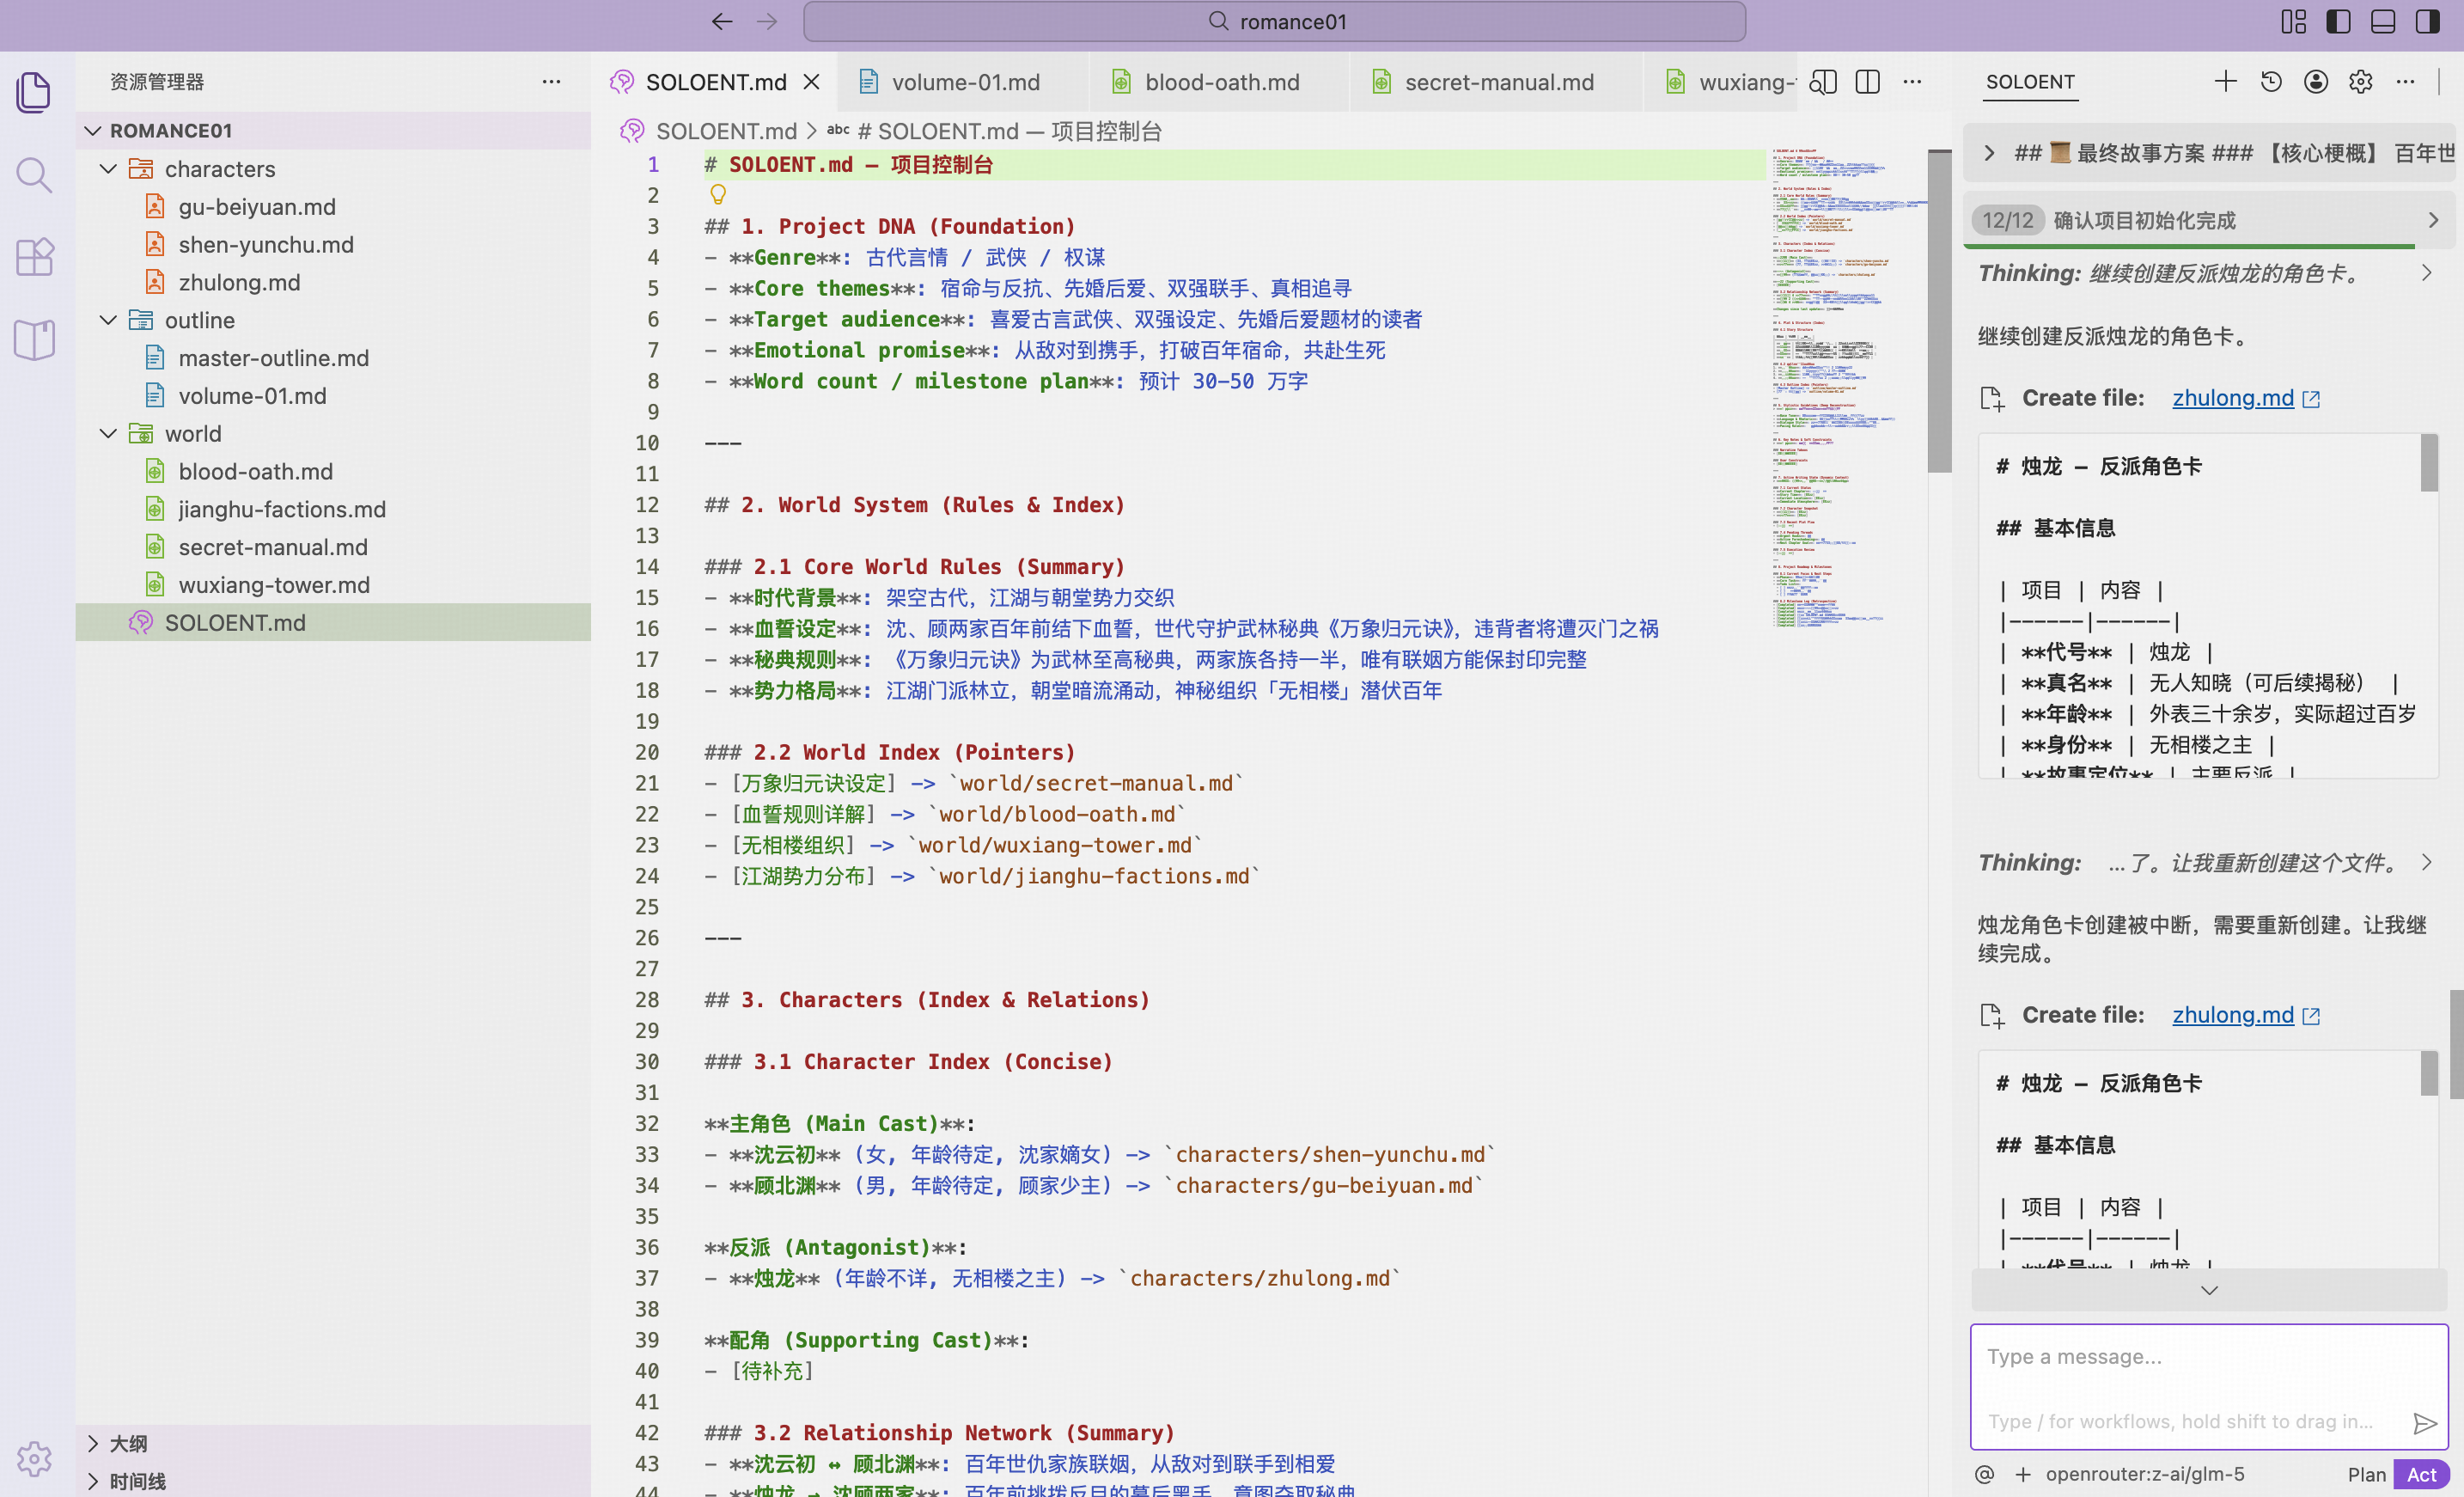Open second zhulong.md external-link icon
2464x1497 pixels.
pyautogui.click(x=2311, y=1016)
